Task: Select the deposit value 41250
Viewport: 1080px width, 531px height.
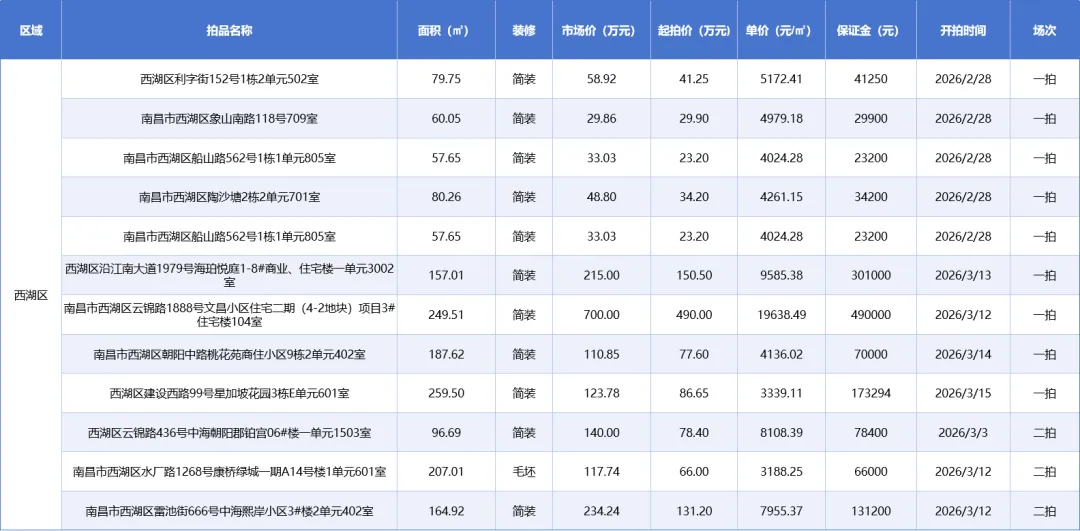Action: [871, 79]
